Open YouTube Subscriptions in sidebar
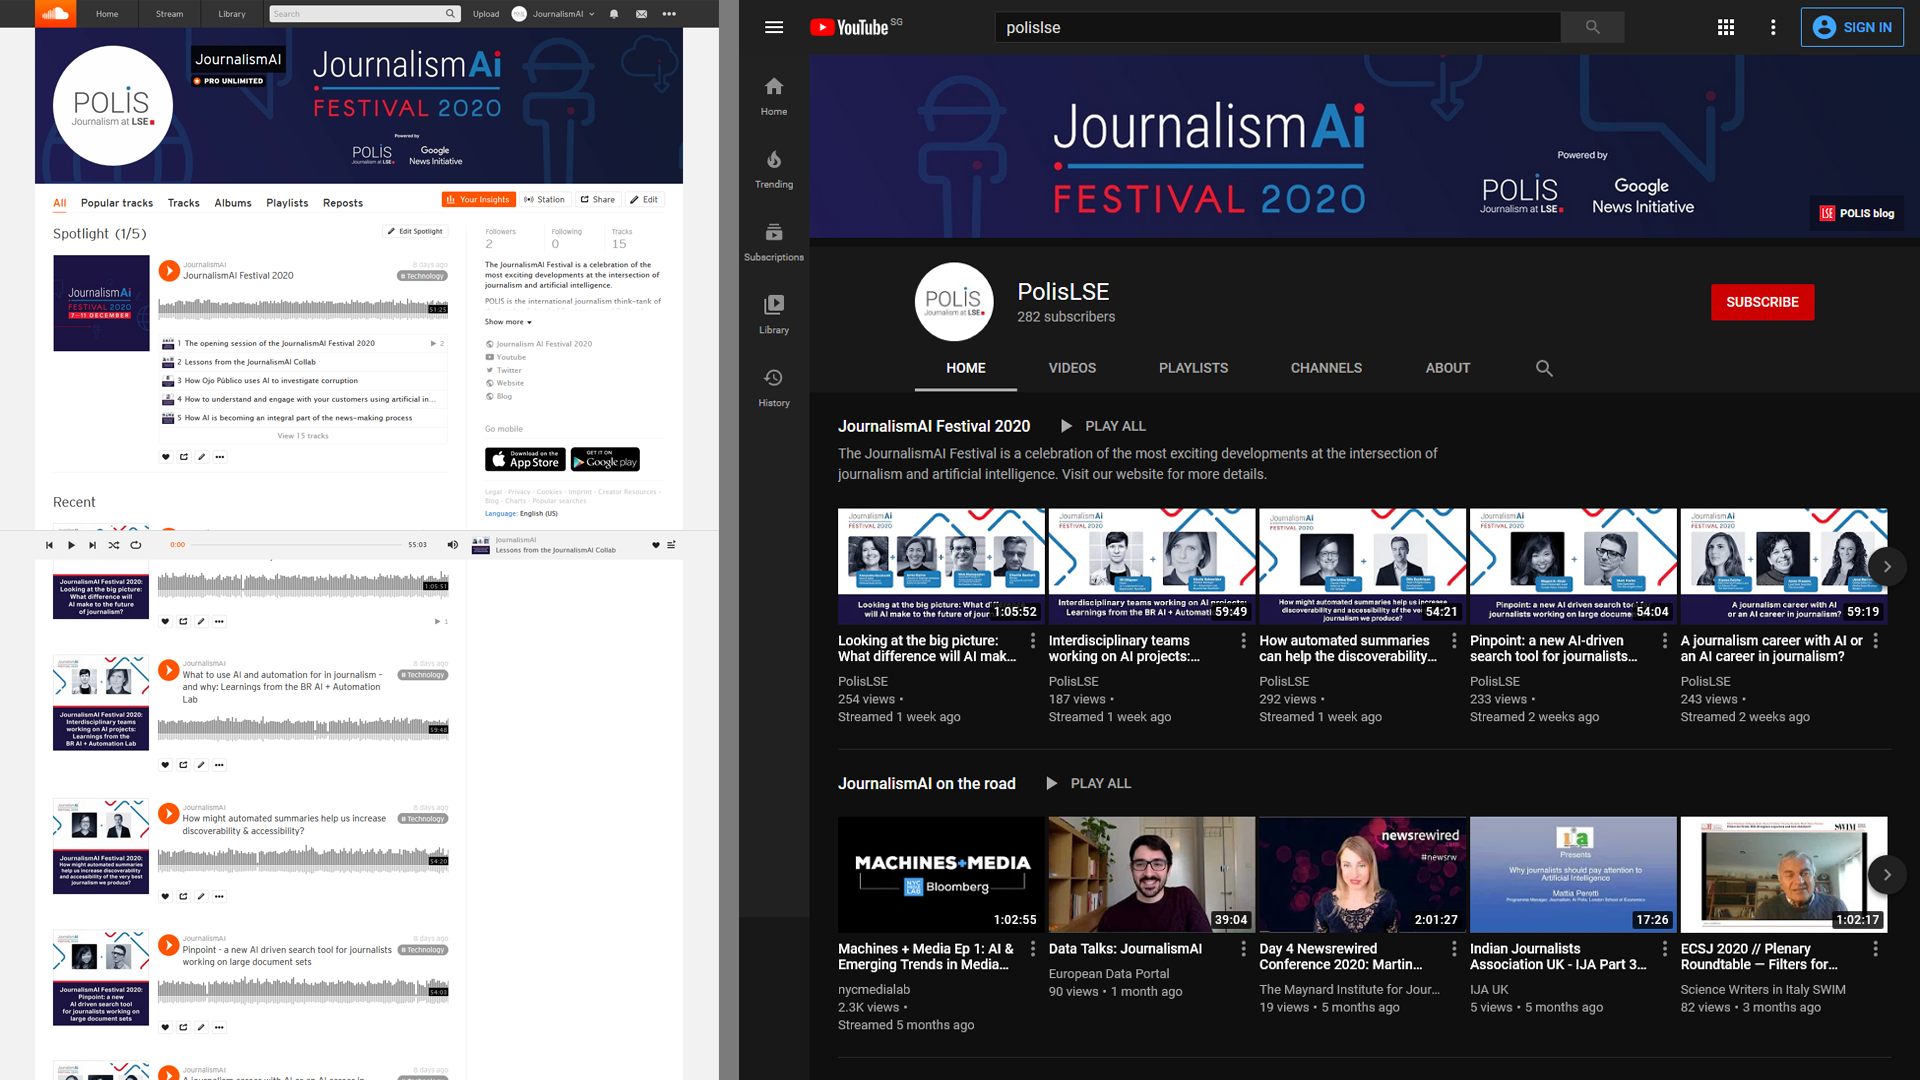Image resolution: width=1920 pixels, height=1080 pixels. click(774, 243)
